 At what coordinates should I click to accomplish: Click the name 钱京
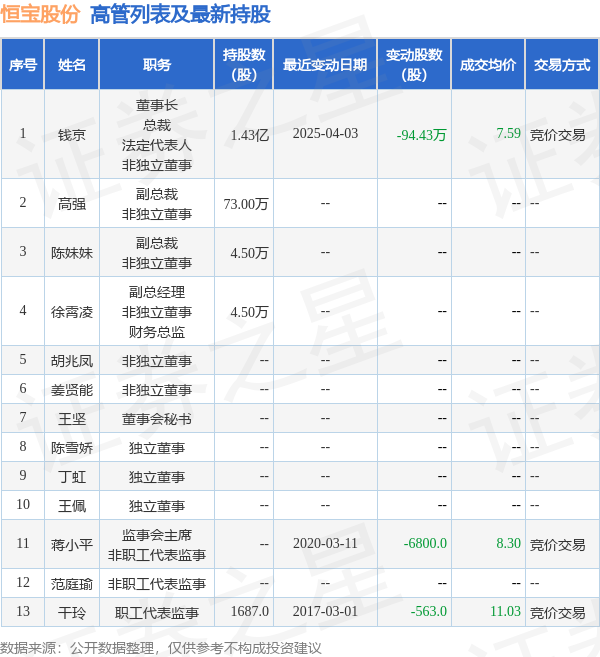pos(72,135)
